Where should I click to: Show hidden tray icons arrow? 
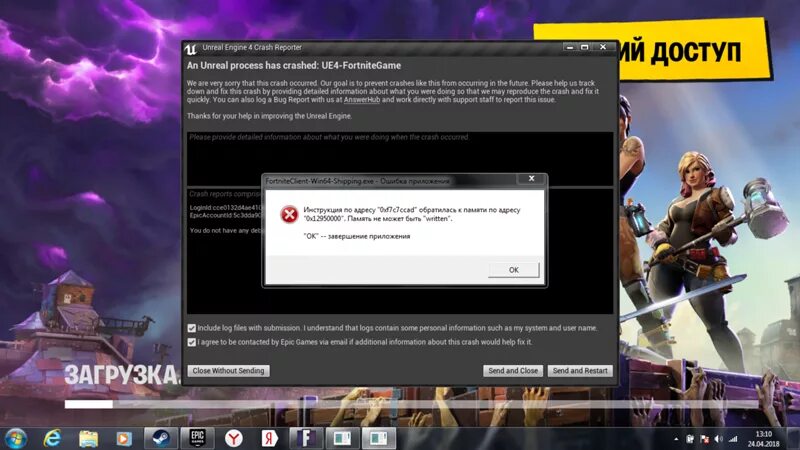coord(676,439)
